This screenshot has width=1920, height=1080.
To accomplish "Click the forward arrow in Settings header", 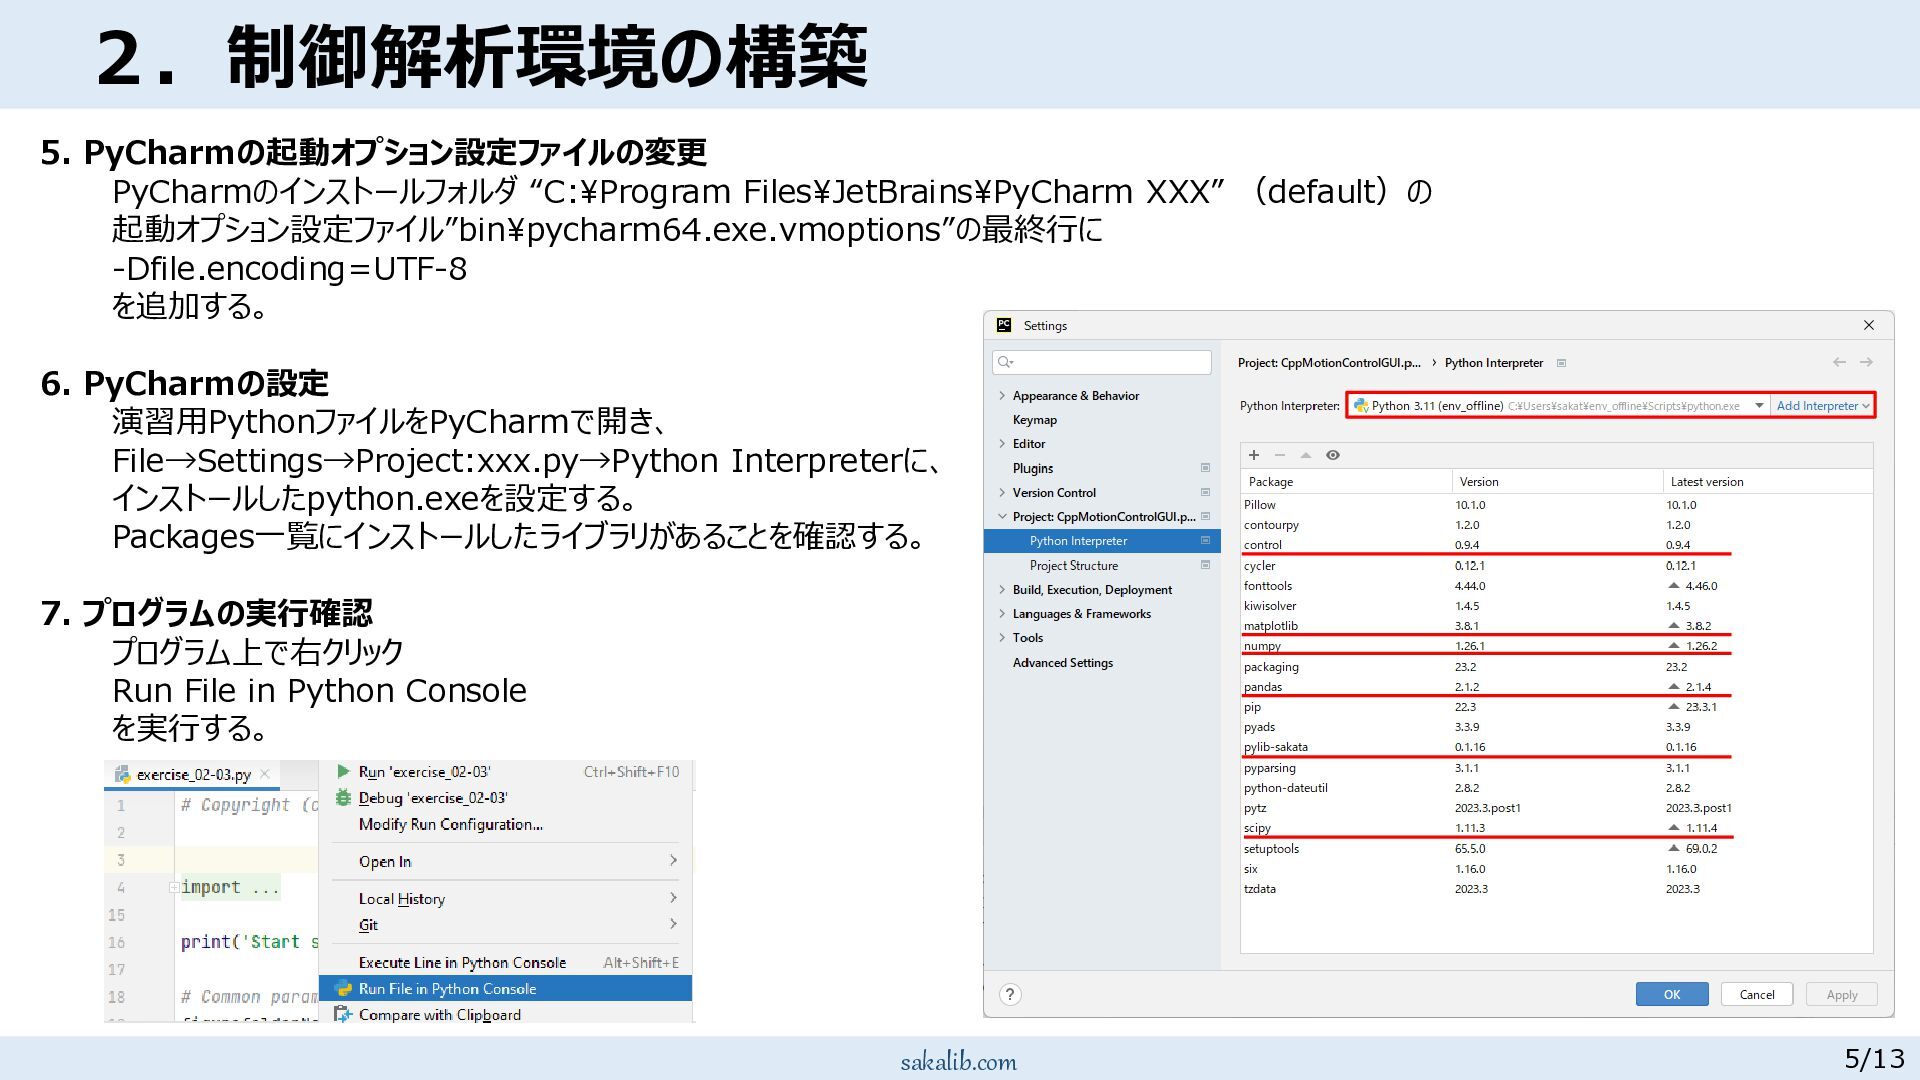I will [1866, 362].
